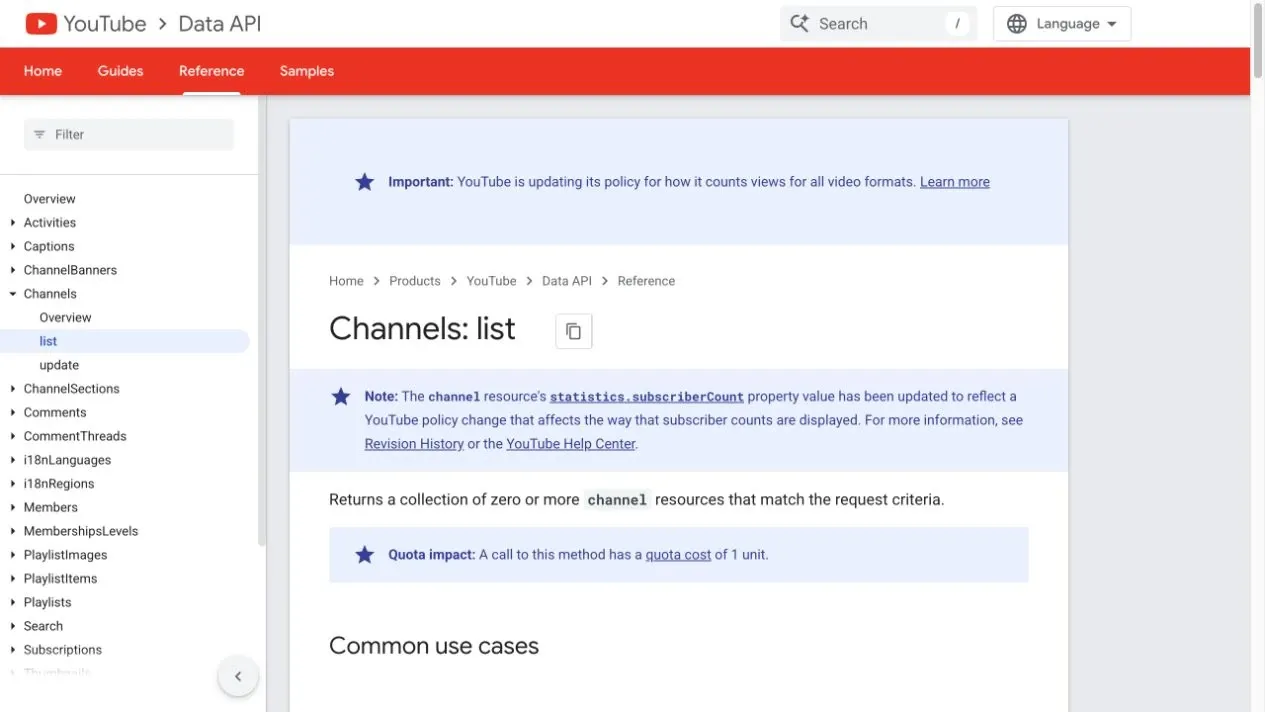Viewport: 1265px width, 712px height.
Task: Click the YouTube breadcrumb link
Action: click(491, 281)
